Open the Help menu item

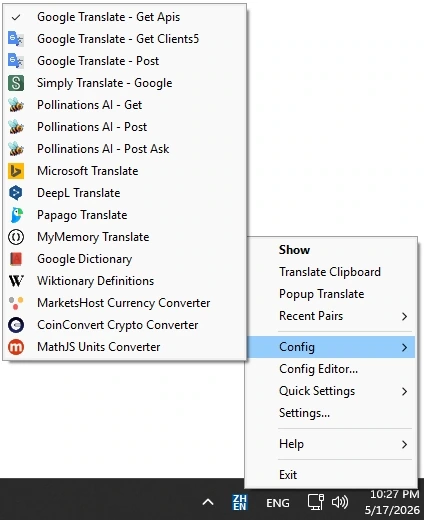(331, 444)
